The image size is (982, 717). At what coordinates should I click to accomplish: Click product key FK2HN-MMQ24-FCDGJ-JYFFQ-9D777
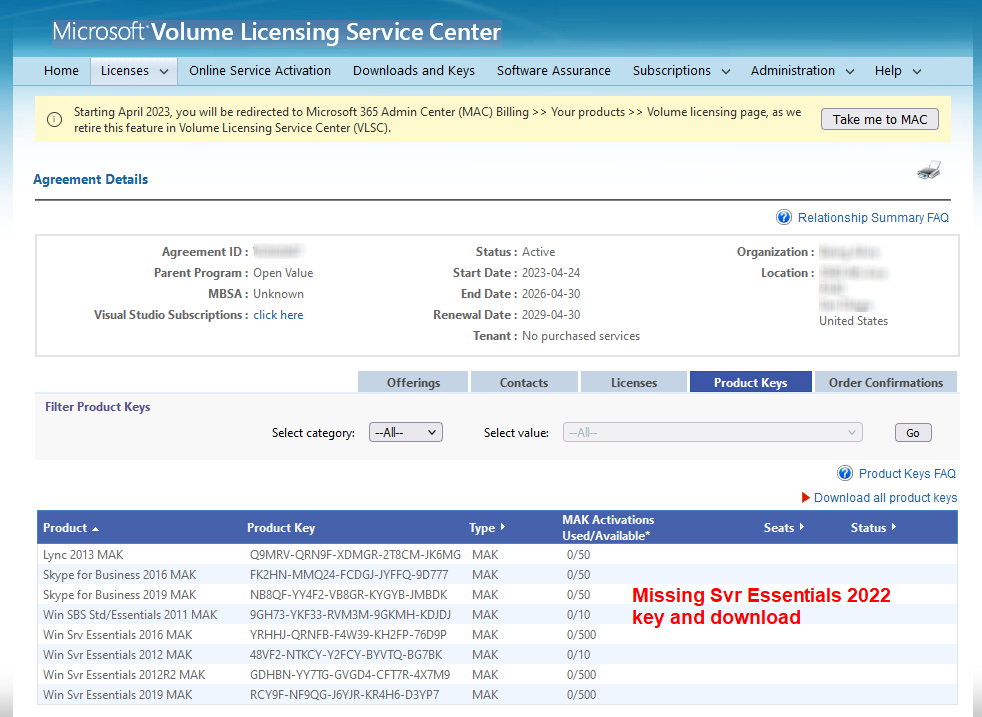point(349,575)
